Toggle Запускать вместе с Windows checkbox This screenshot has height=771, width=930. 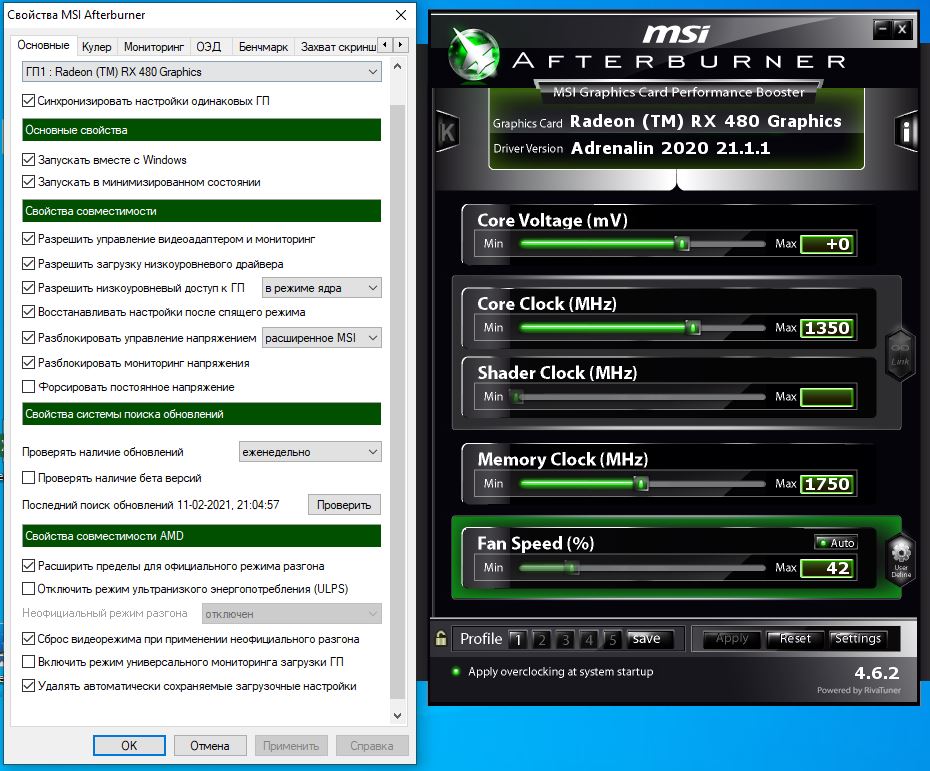tap(28, 160)
